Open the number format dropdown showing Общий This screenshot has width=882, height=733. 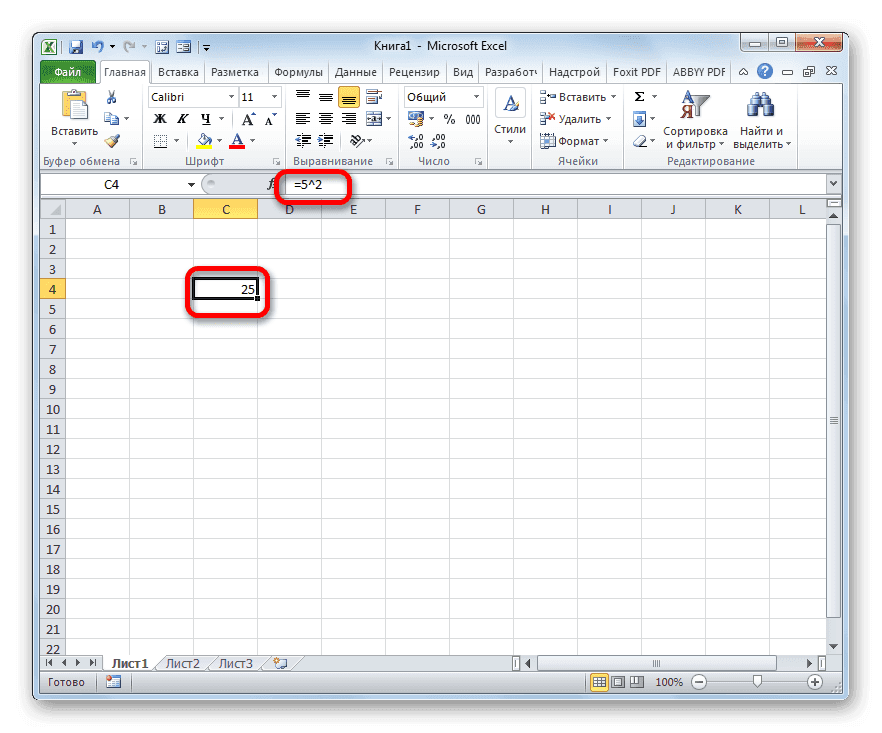pos(438,97)
